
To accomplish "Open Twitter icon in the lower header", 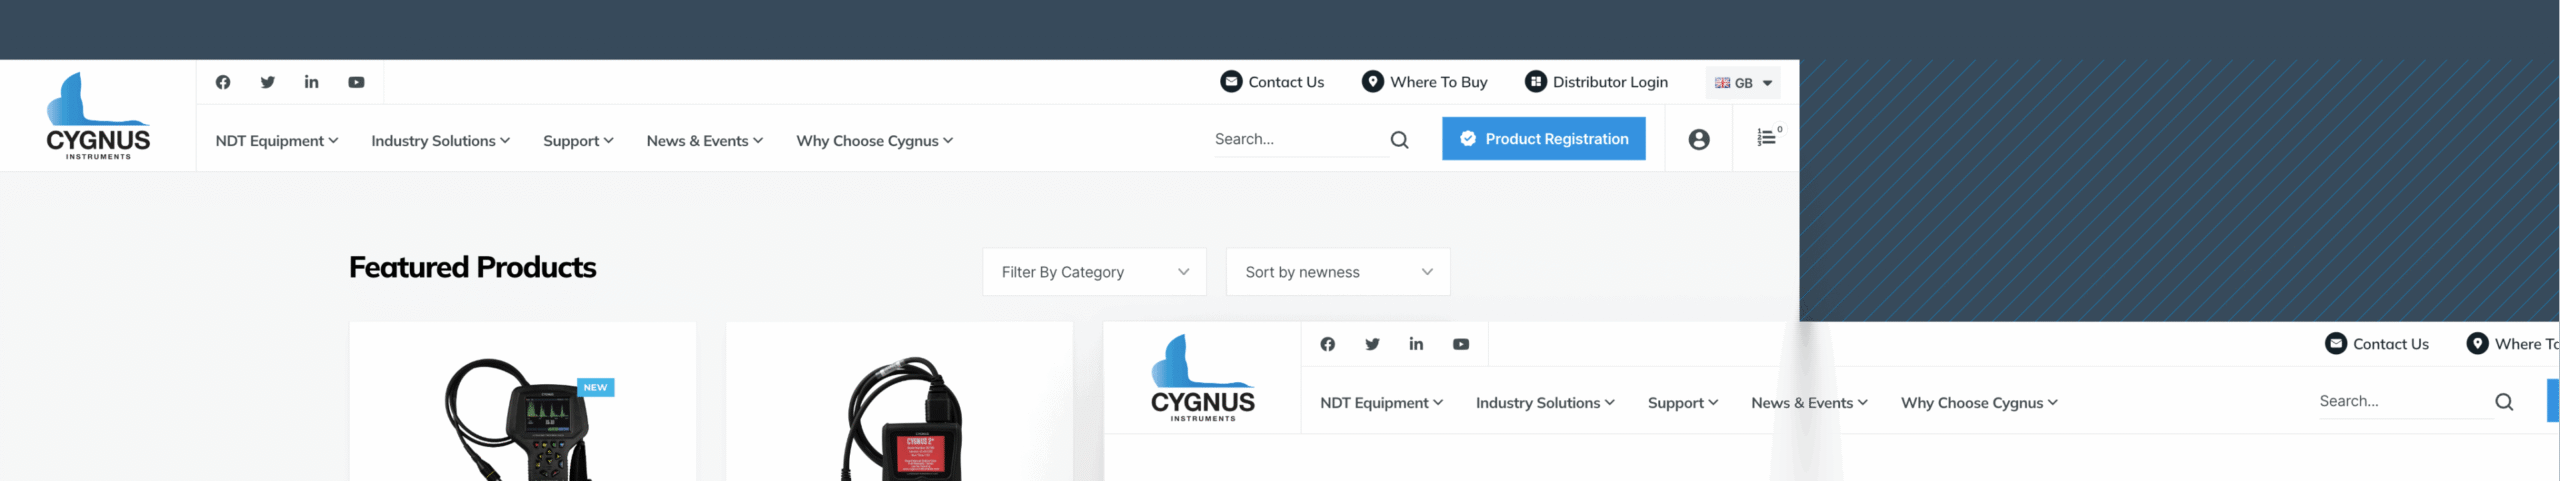I will [x=1372, y=344].
